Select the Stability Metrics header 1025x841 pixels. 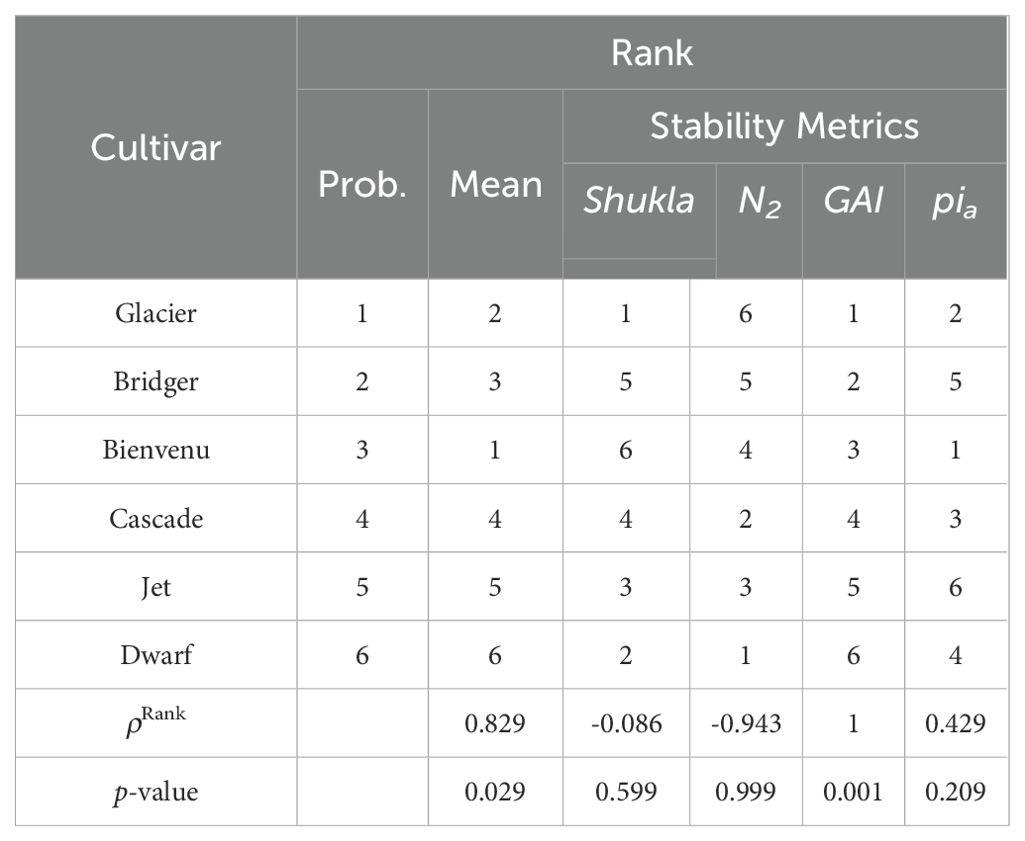tap(784, 126)
